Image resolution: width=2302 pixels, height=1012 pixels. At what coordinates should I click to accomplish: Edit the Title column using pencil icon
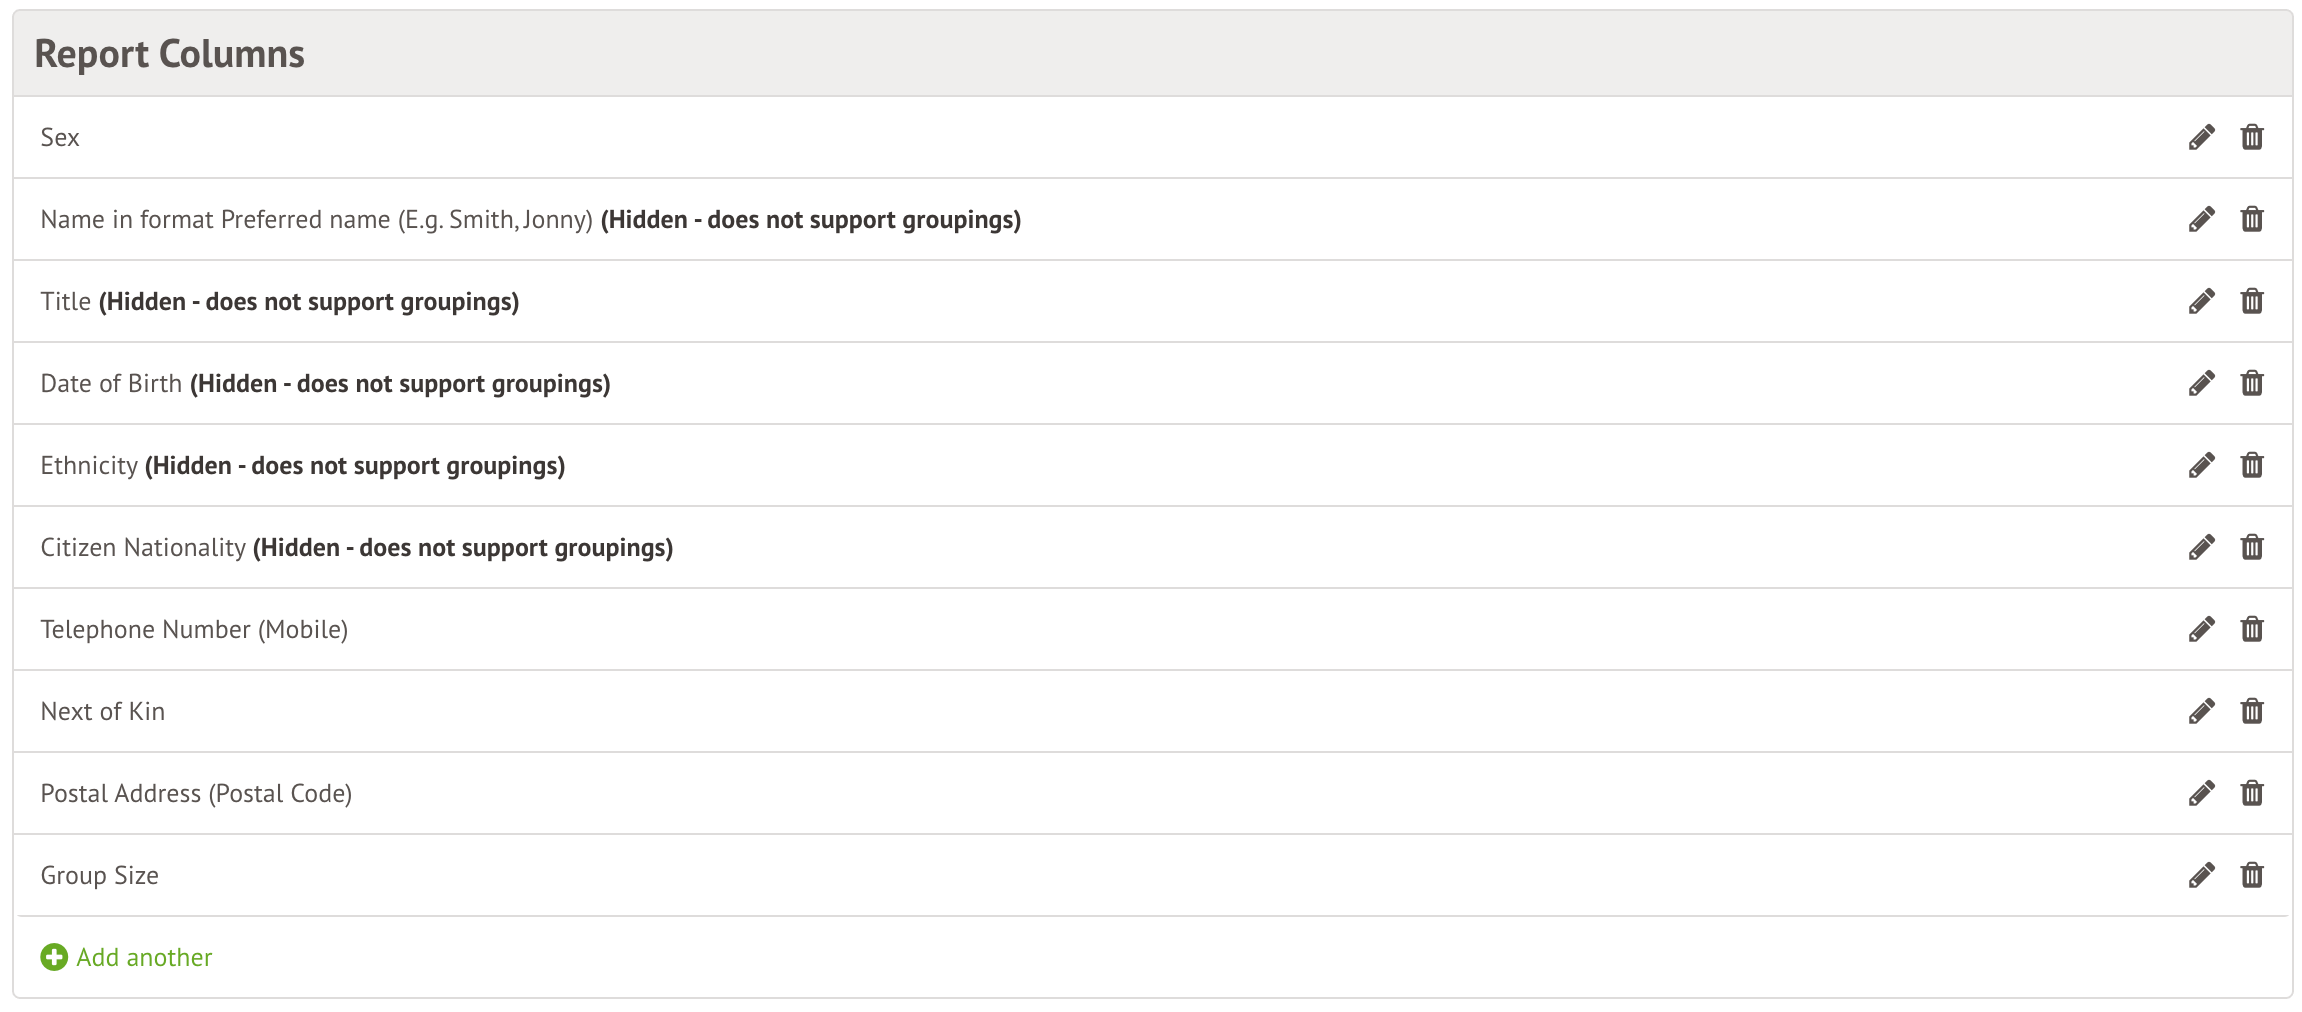[2201, 301]
